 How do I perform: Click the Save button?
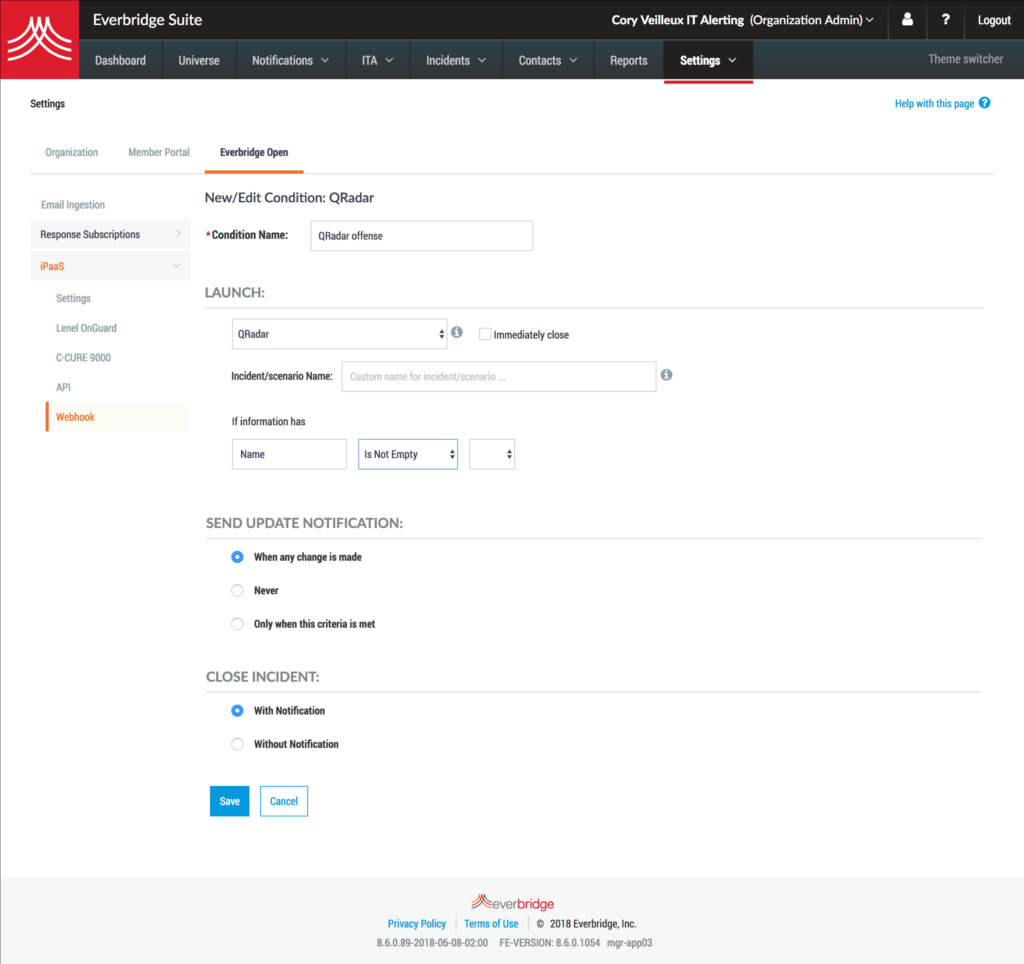229,801
